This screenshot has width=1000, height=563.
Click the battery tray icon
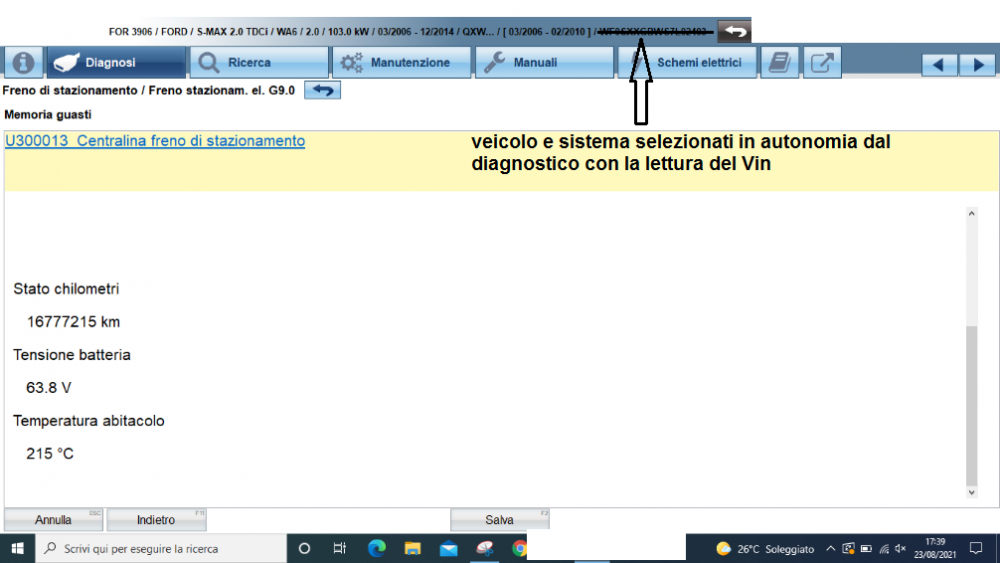tap(866, 549)
